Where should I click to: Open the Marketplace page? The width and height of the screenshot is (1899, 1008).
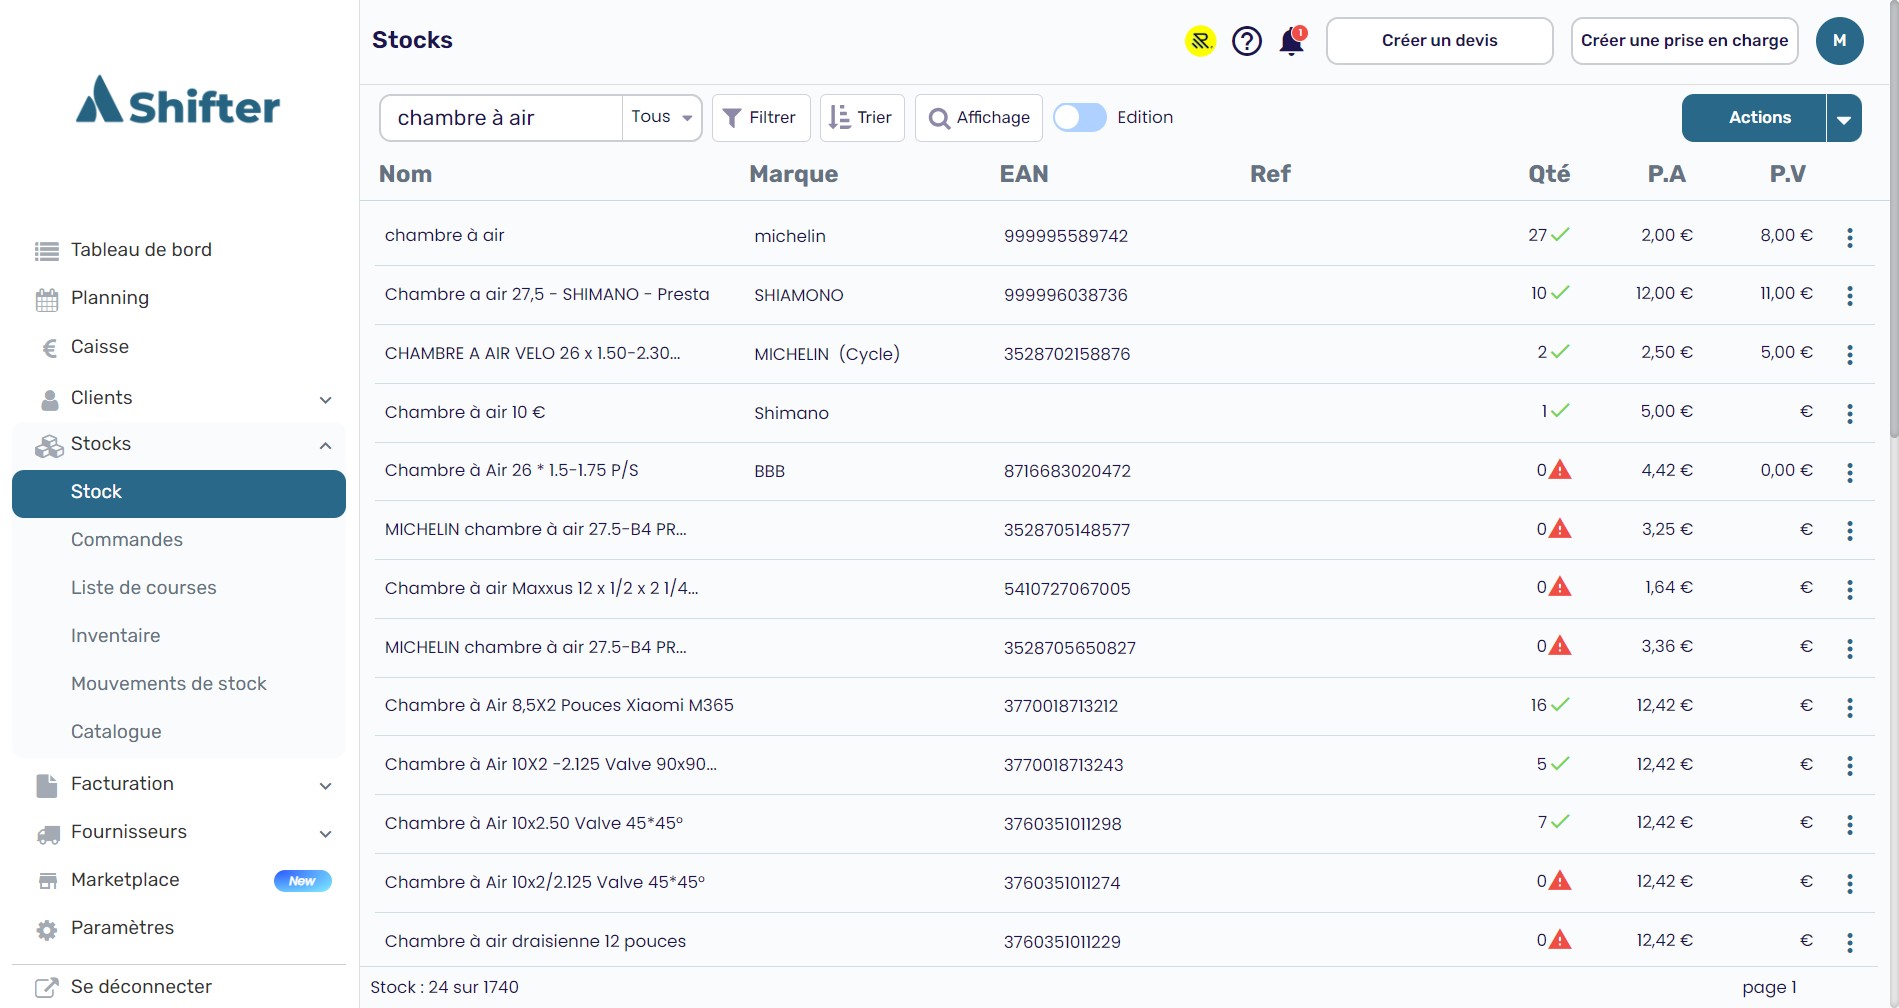click(x=125, y=880)
